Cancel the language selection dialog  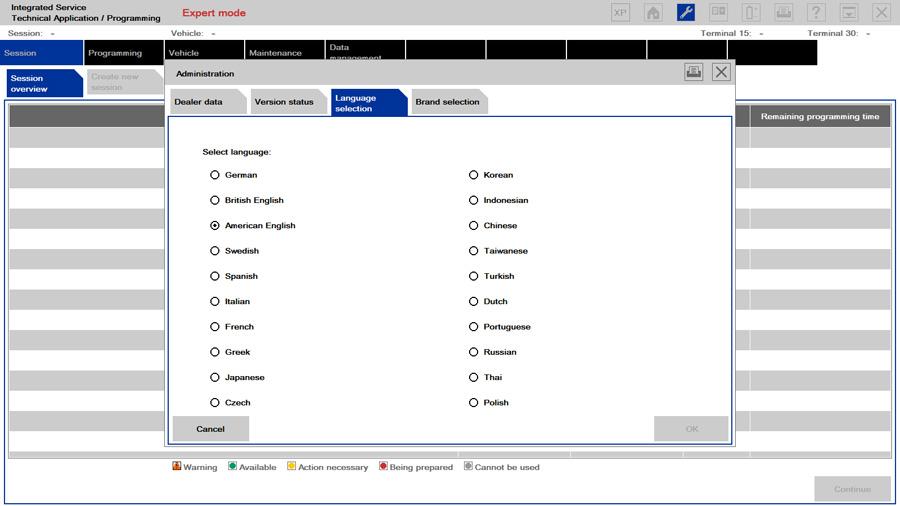click(x=211, y=429)
